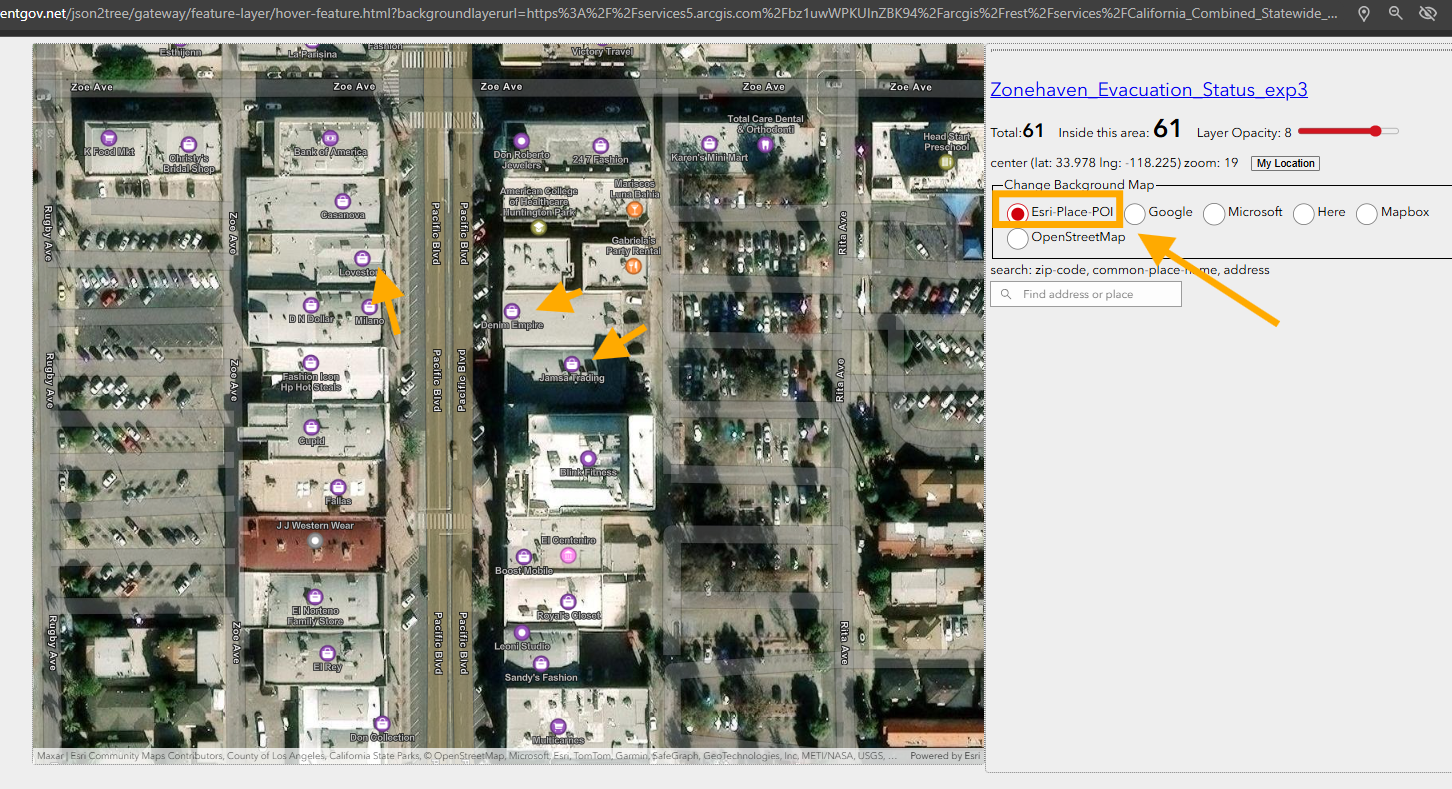Select the El Rey shop marker
This screenshot has width=1452, height=789.
tap(327, 653)
